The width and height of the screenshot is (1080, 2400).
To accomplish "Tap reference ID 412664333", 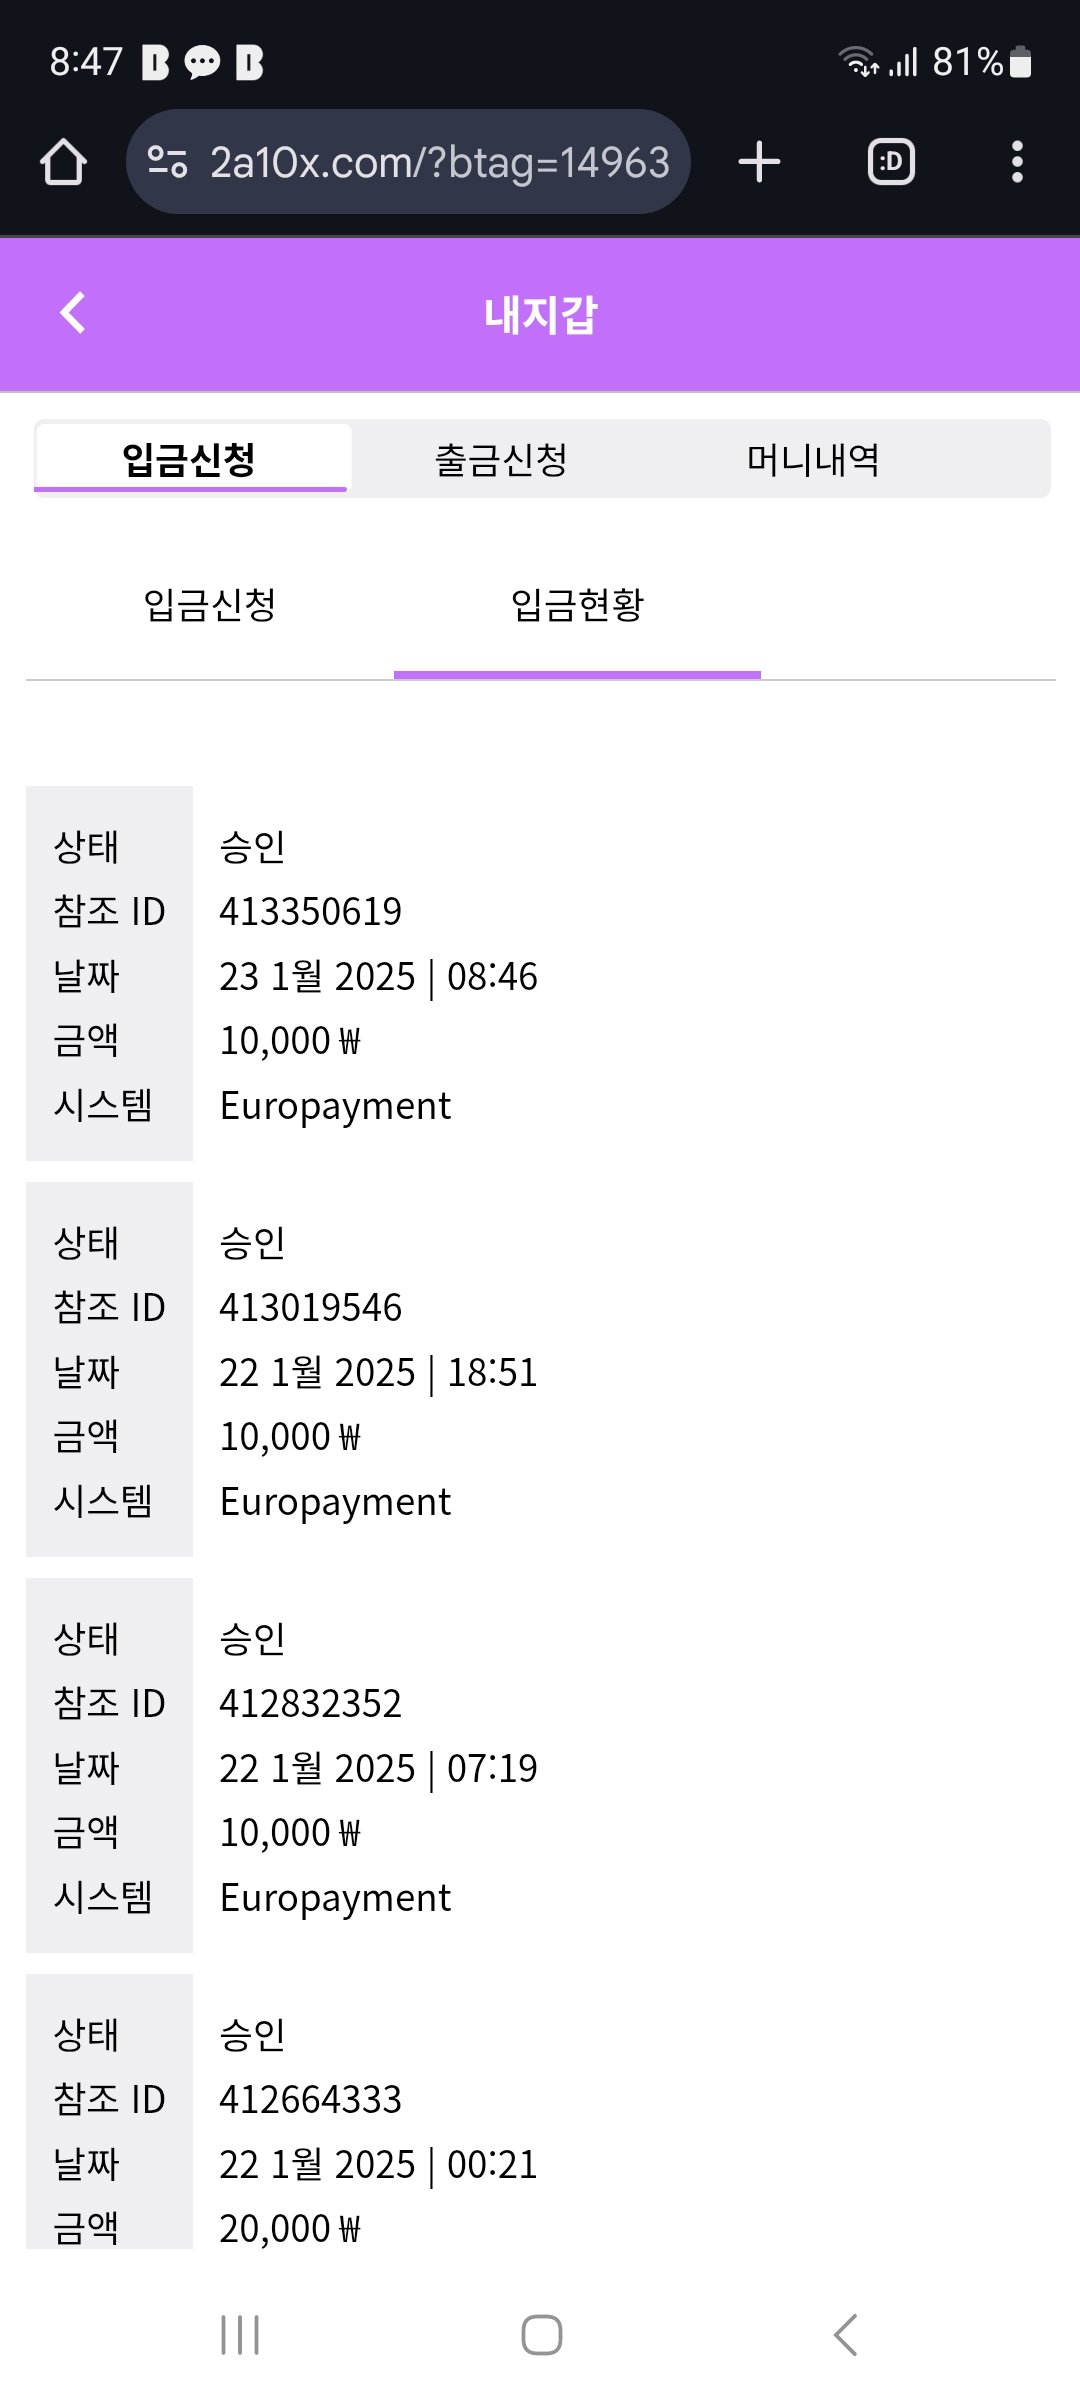I will coord(310,2099).
